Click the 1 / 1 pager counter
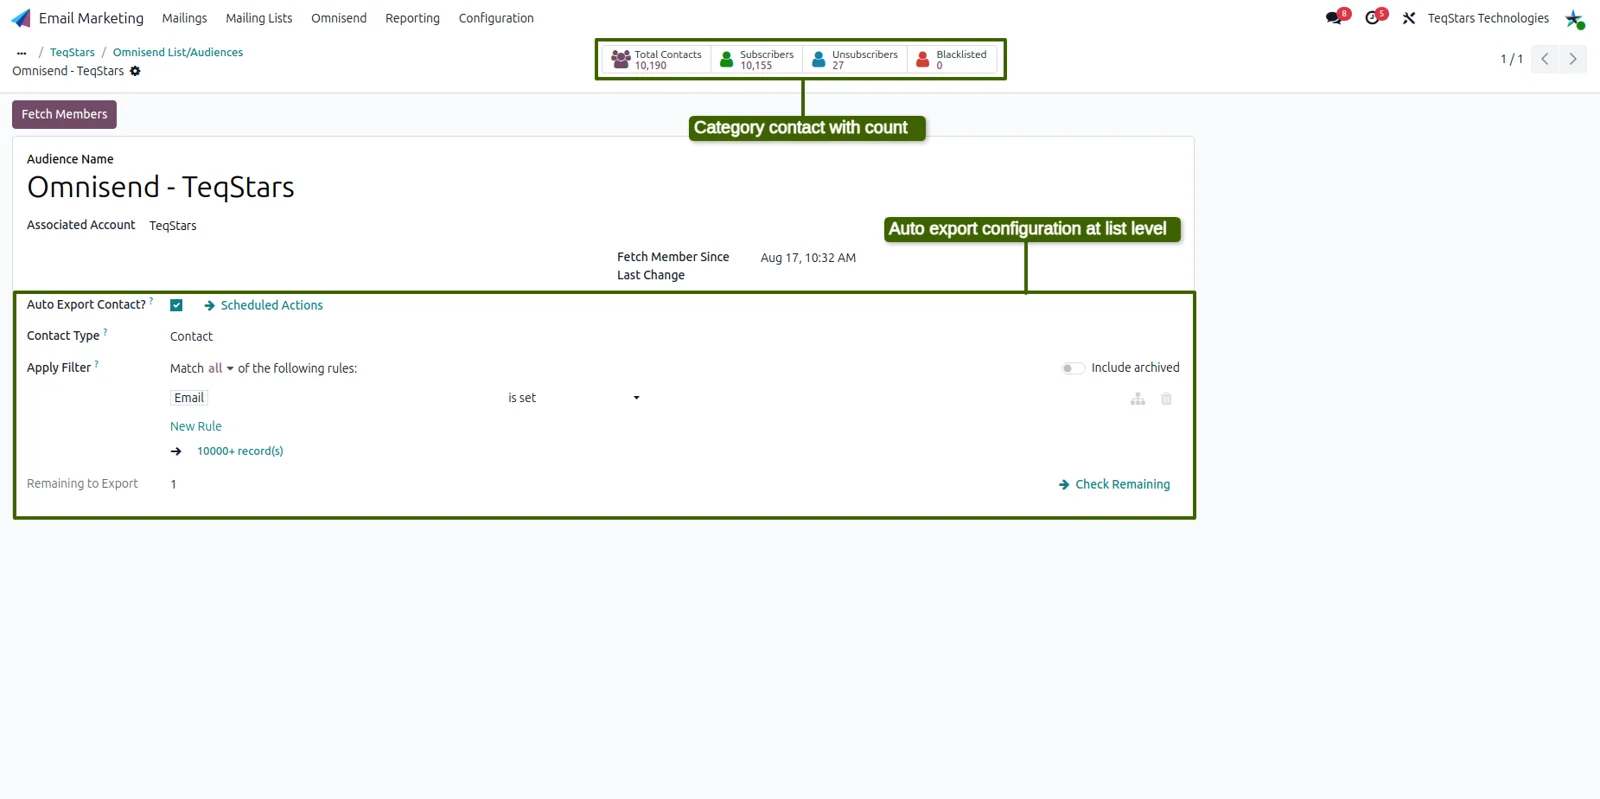This screenshot has width=1600, height=799. (x=1511, y=59)
